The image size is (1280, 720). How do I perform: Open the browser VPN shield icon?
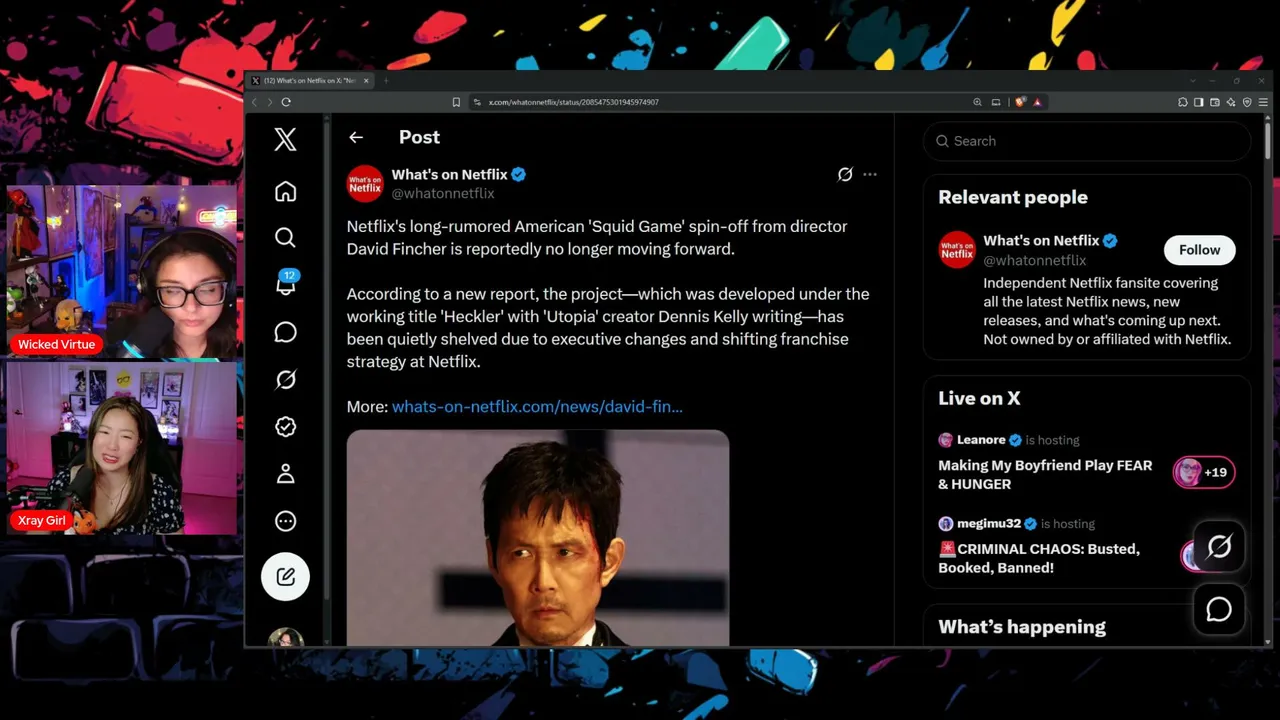coord(1247,102)
